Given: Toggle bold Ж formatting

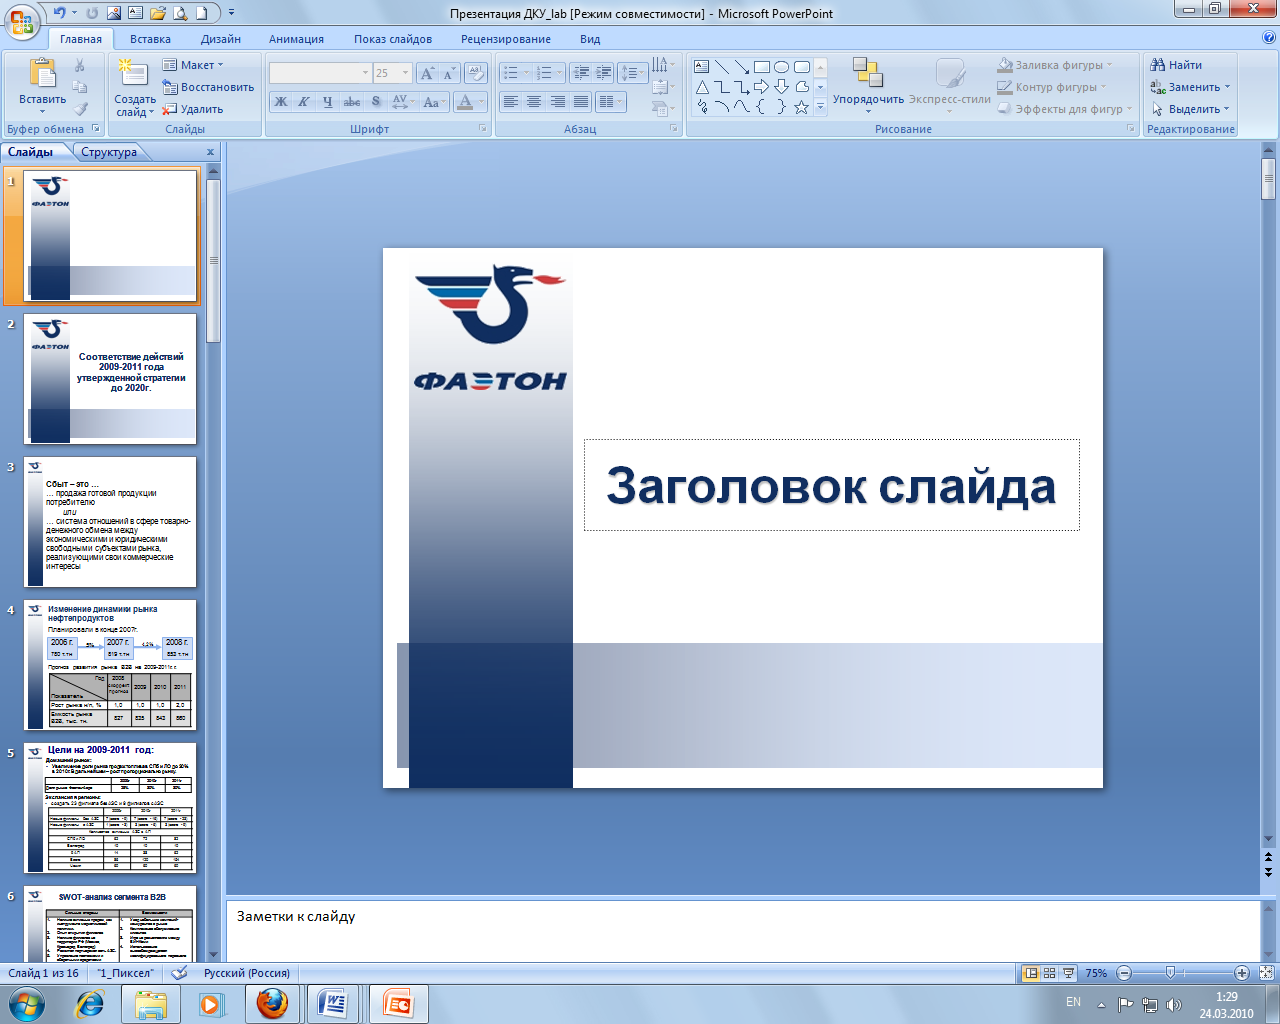Looking at the screenshot, I should pos(281,102).
